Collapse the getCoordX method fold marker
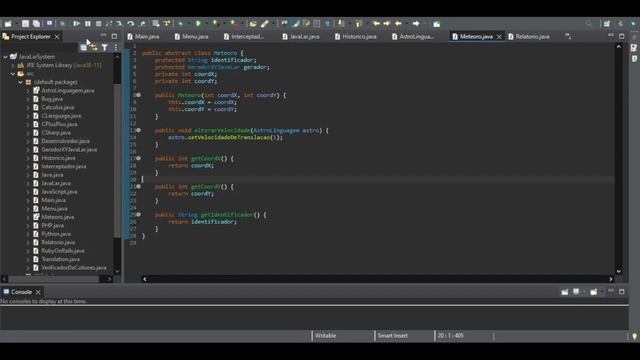 tap(138, 158)
